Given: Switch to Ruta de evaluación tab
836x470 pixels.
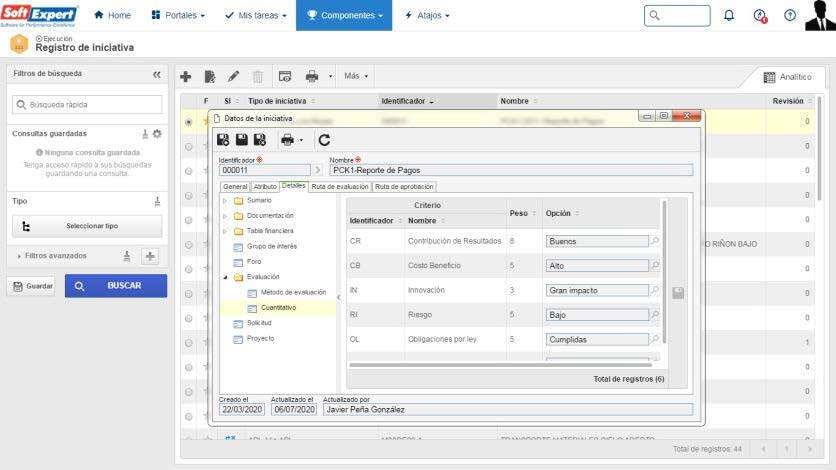Looking at the screenshot, I should (x=339, y=186).
